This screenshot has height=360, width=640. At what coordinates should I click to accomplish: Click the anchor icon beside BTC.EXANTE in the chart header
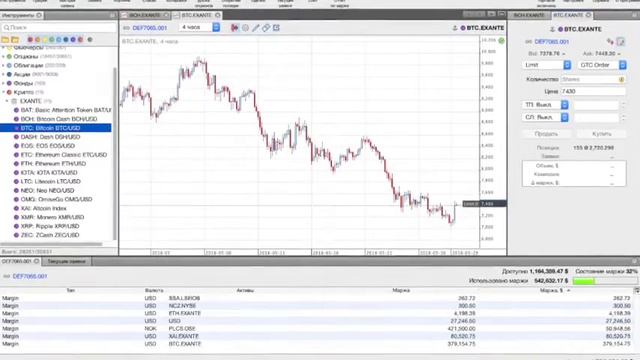(455, 28)
